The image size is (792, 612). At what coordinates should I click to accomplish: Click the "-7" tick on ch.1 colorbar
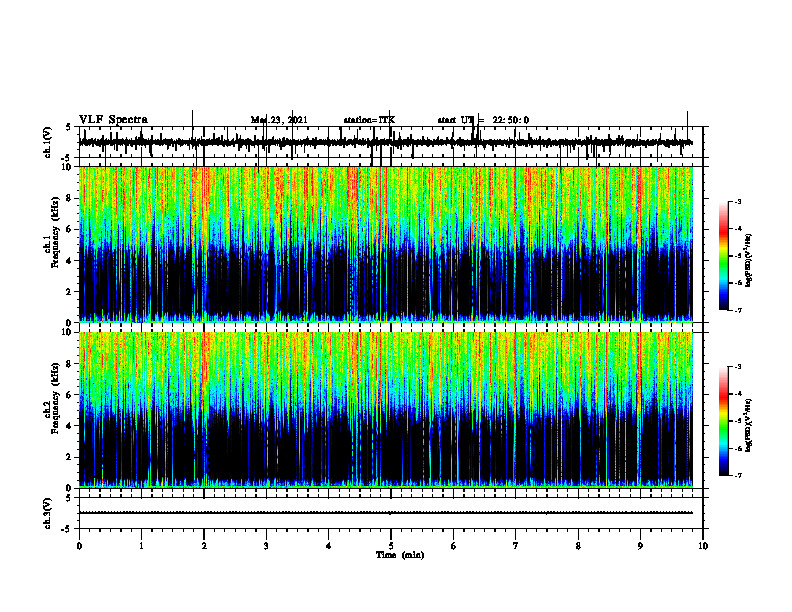click(x=737, y=310)
